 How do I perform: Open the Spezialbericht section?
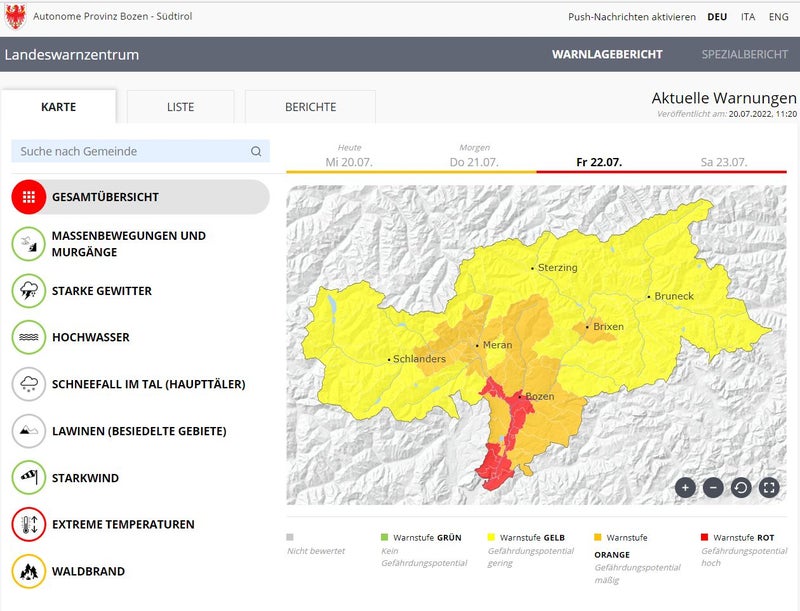pos(744,55)
